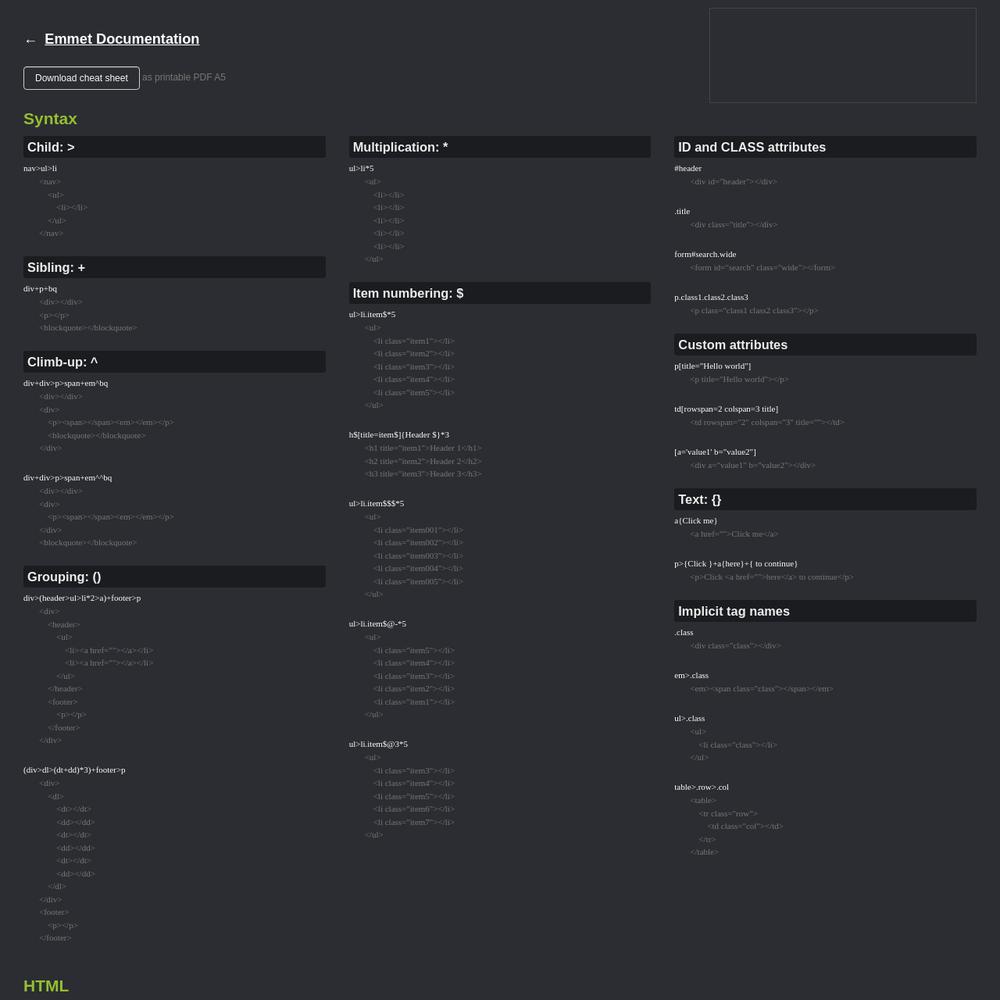Image resolution: width=1000 pixels, height=1000 pixels.
Task: Select the p.class1.class2.class3 abbreviation
Action: [711, 297]
